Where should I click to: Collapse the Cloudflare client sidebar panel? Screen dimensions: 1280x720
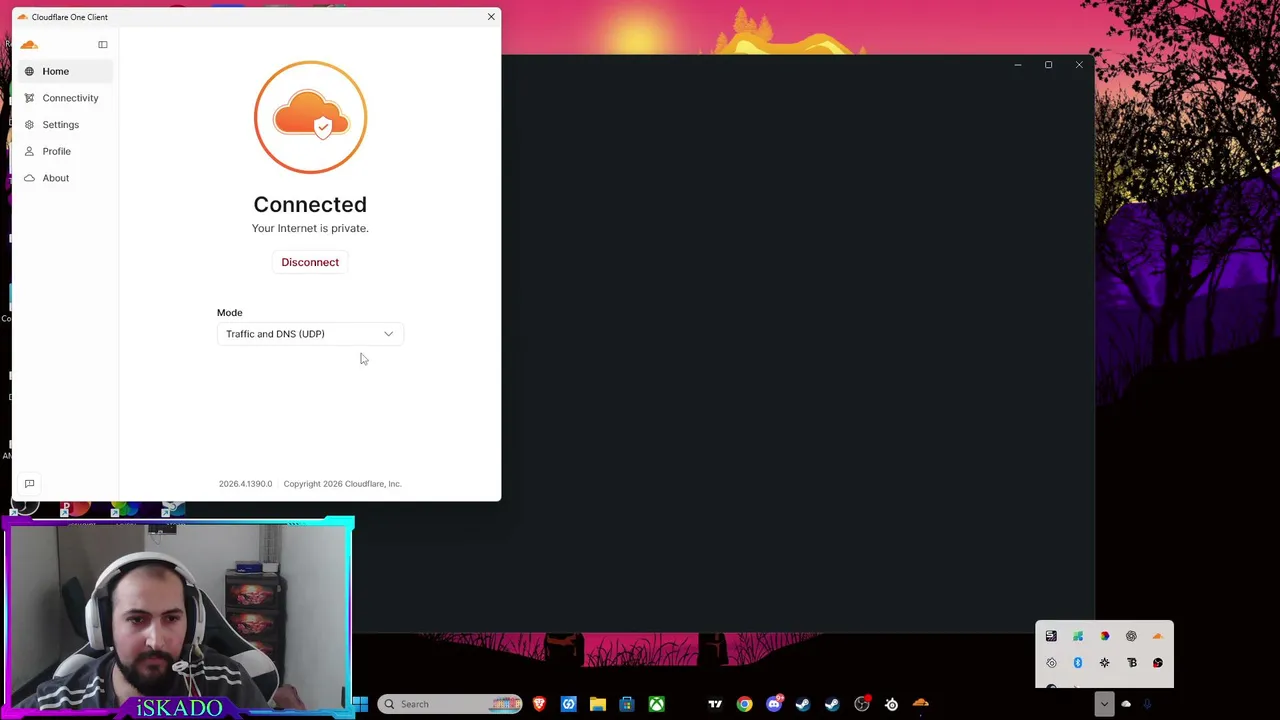coord(102,44)
